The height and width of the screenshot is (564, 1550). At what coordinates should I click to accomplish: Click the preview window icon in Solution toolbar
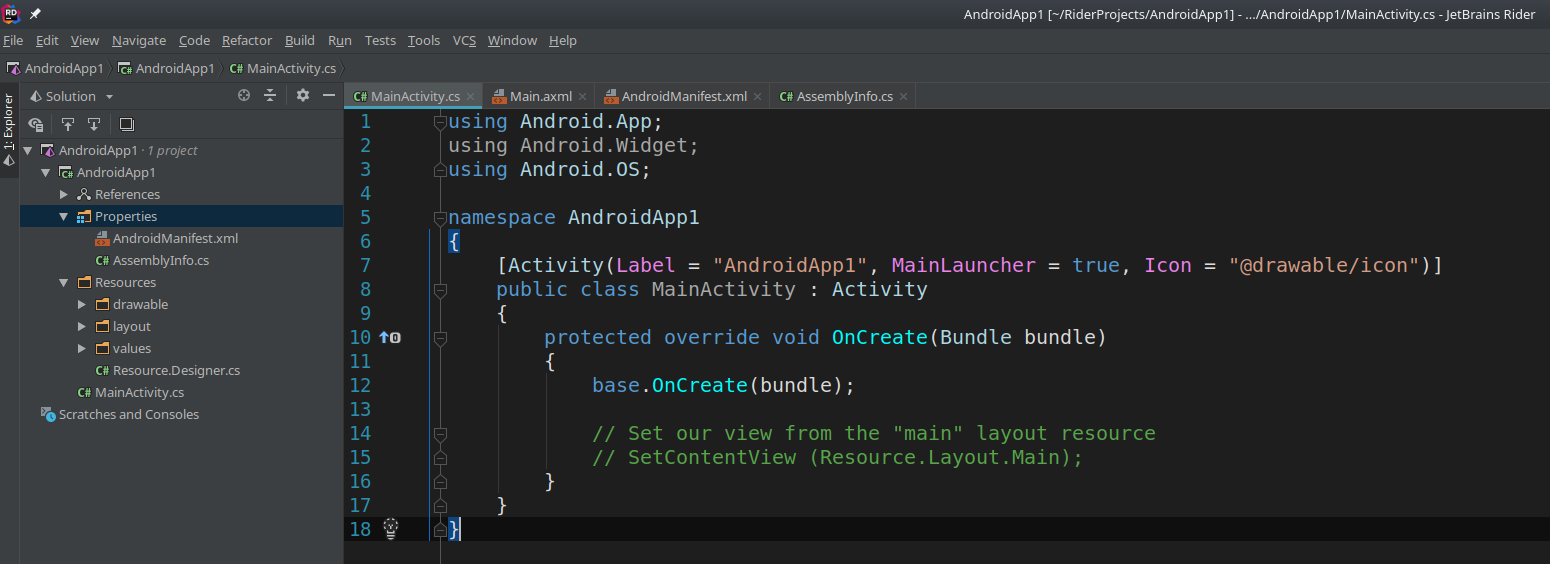click(126, 124)
